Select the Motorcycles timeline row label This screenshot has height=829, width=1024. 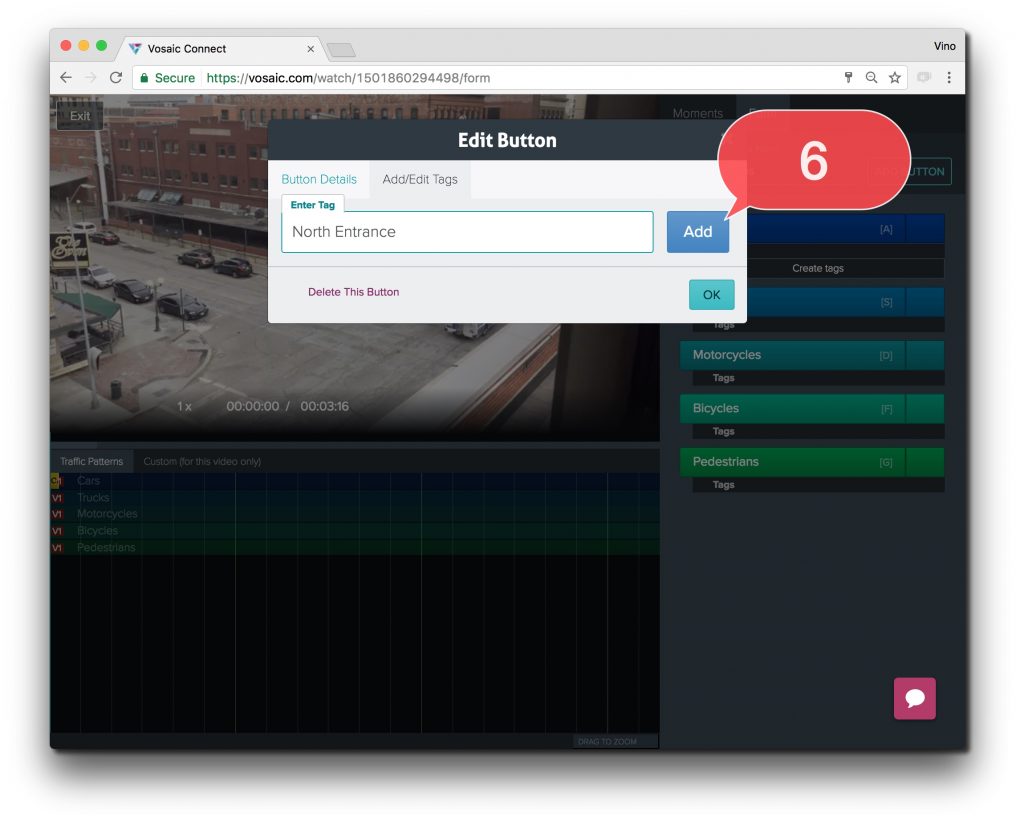107,514
